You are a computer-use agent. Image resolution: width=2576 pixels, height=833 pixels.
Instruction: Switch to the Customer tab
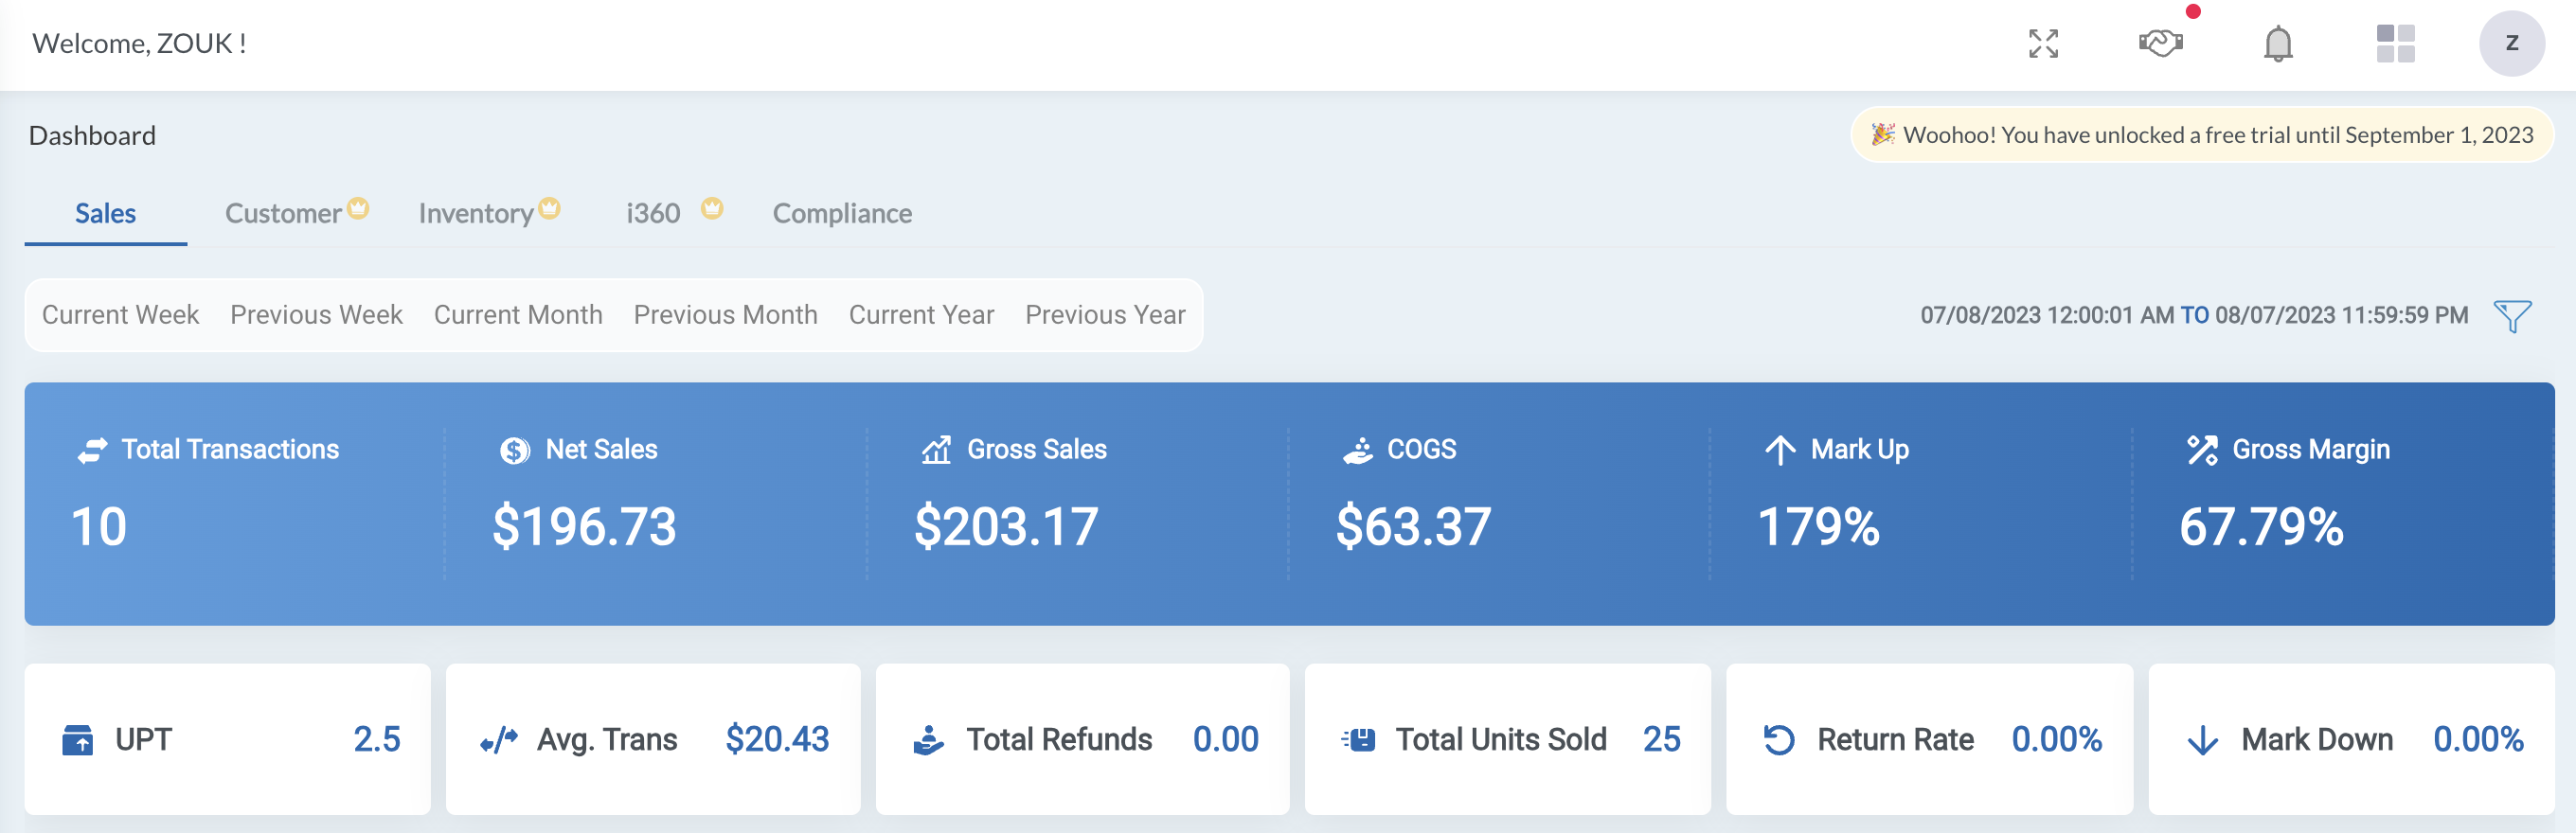point(283,214)
